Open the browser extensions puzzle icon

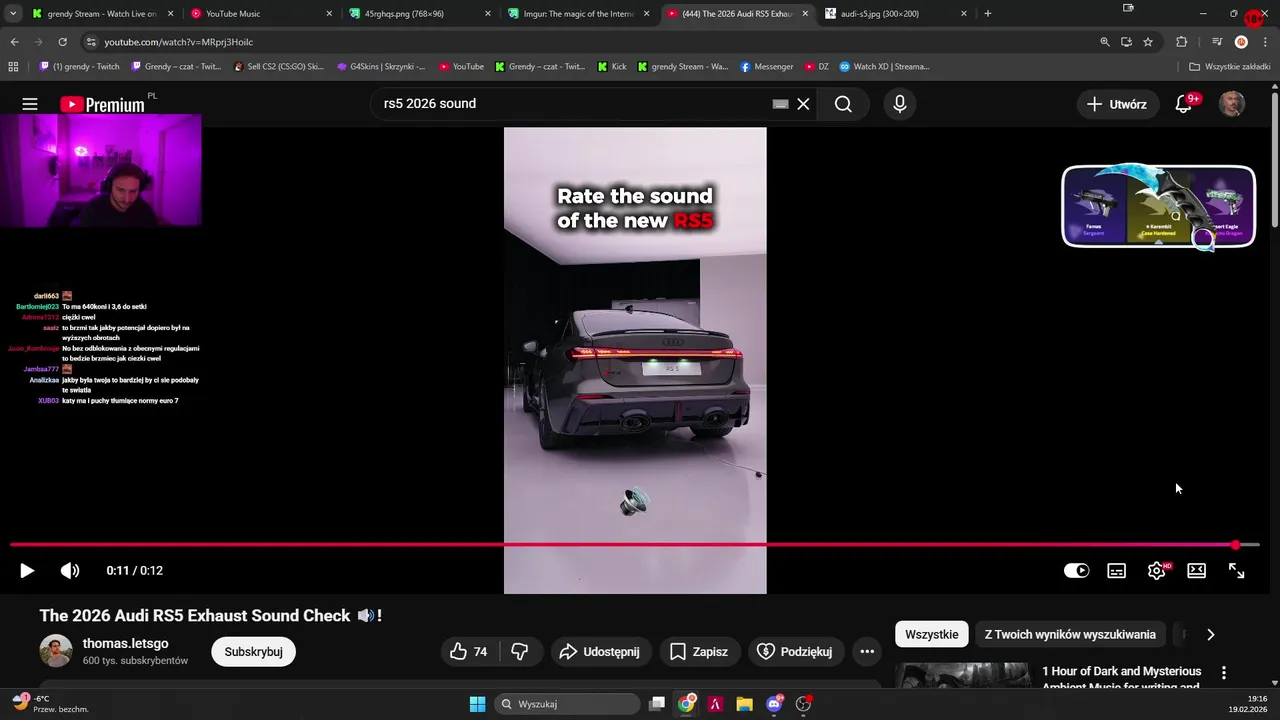click(x=1182, y=42)
